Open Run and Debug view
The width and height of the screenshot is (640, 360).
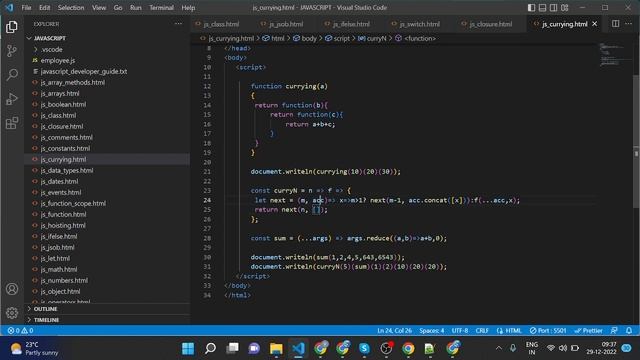12,99
